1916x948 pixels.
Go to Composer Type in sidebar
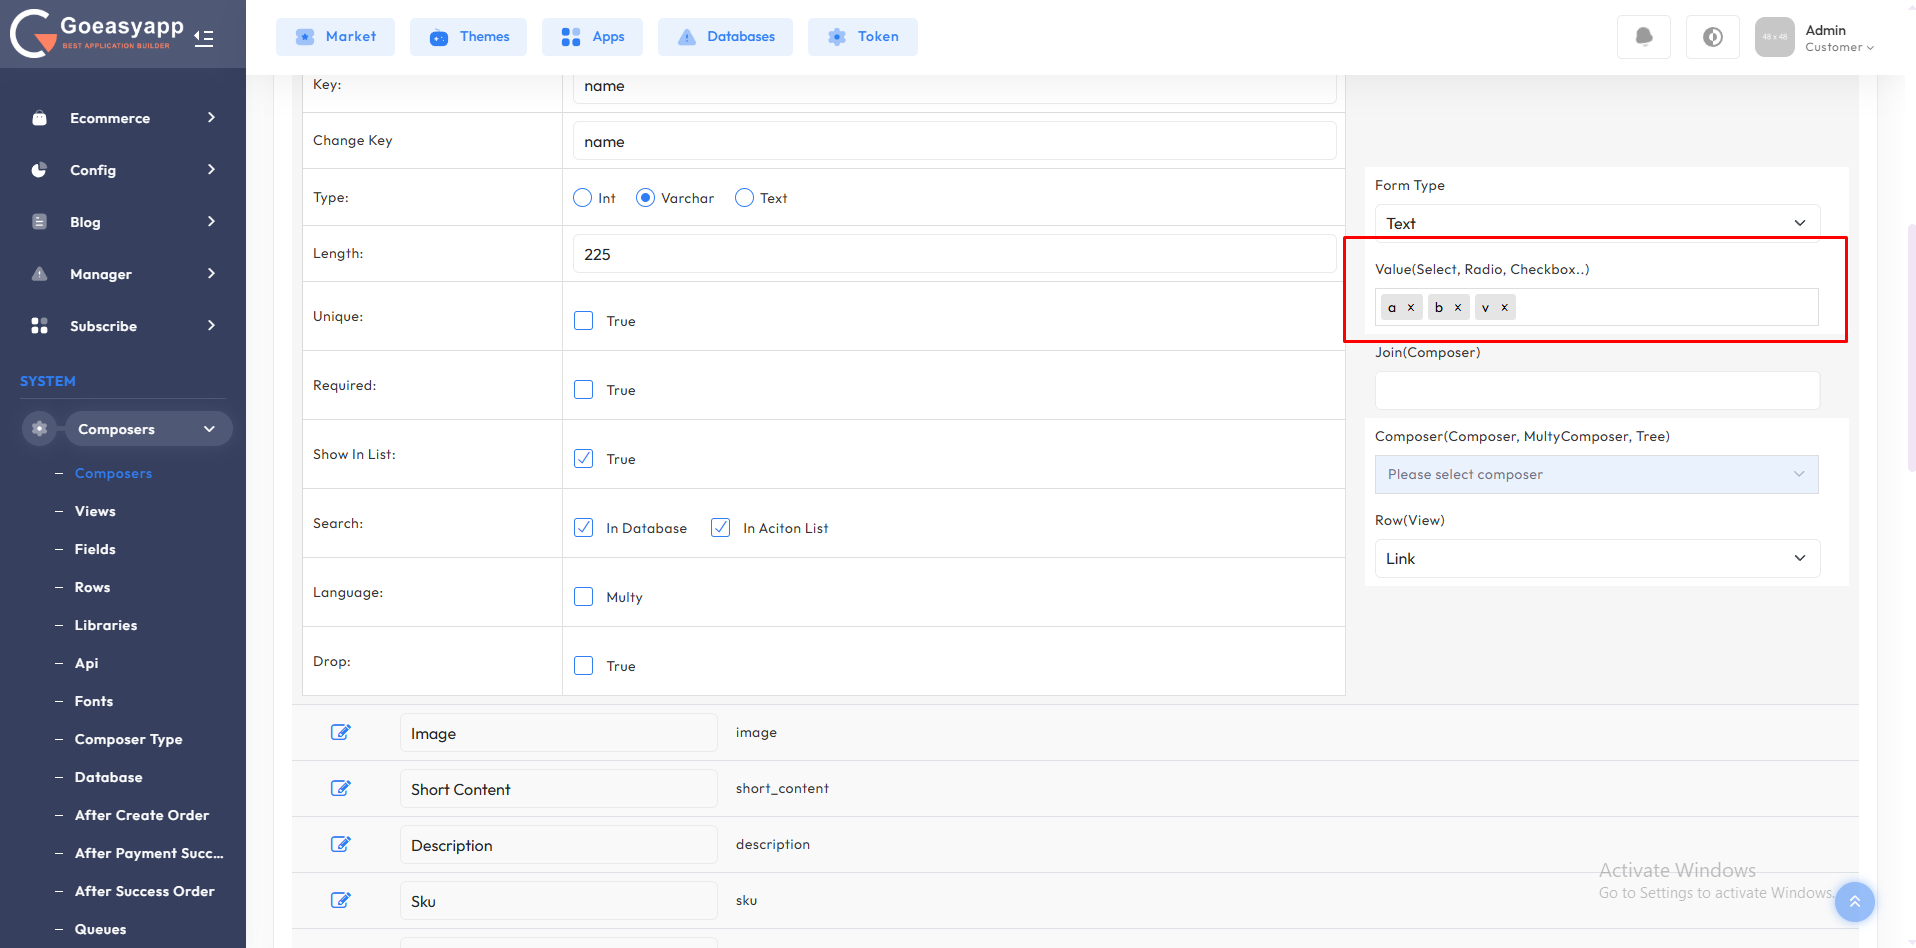pyautogui.click(x=128, y=740)
